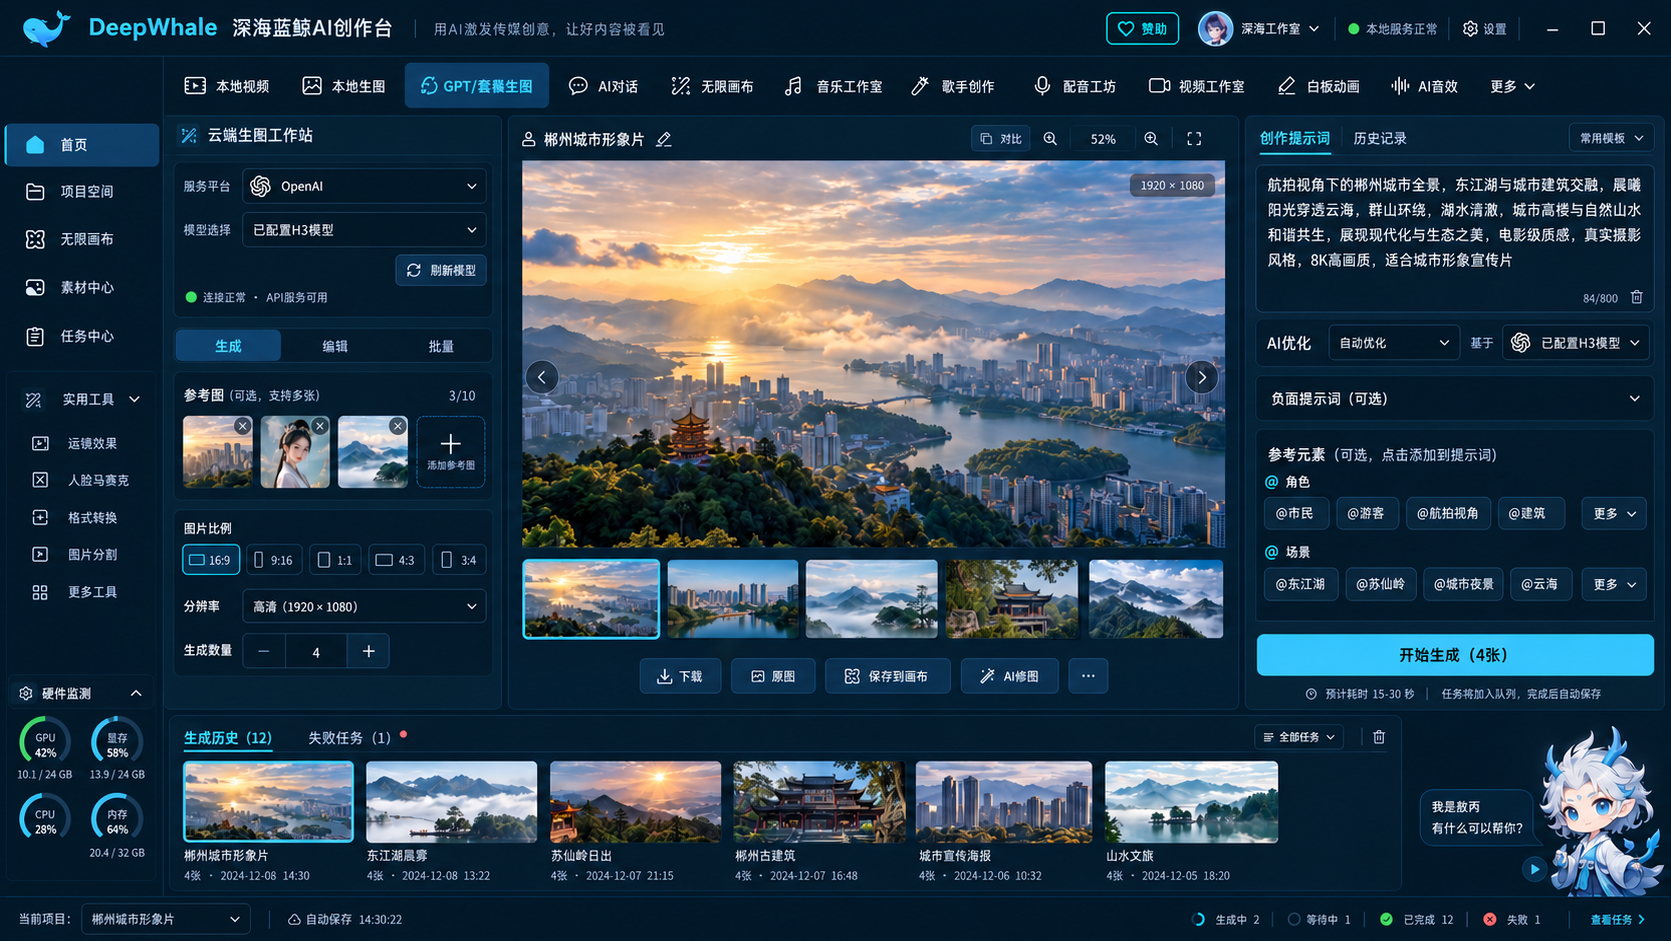Select the 3:4 aspect ratio
1671x941 pixels.
point(459,560)
